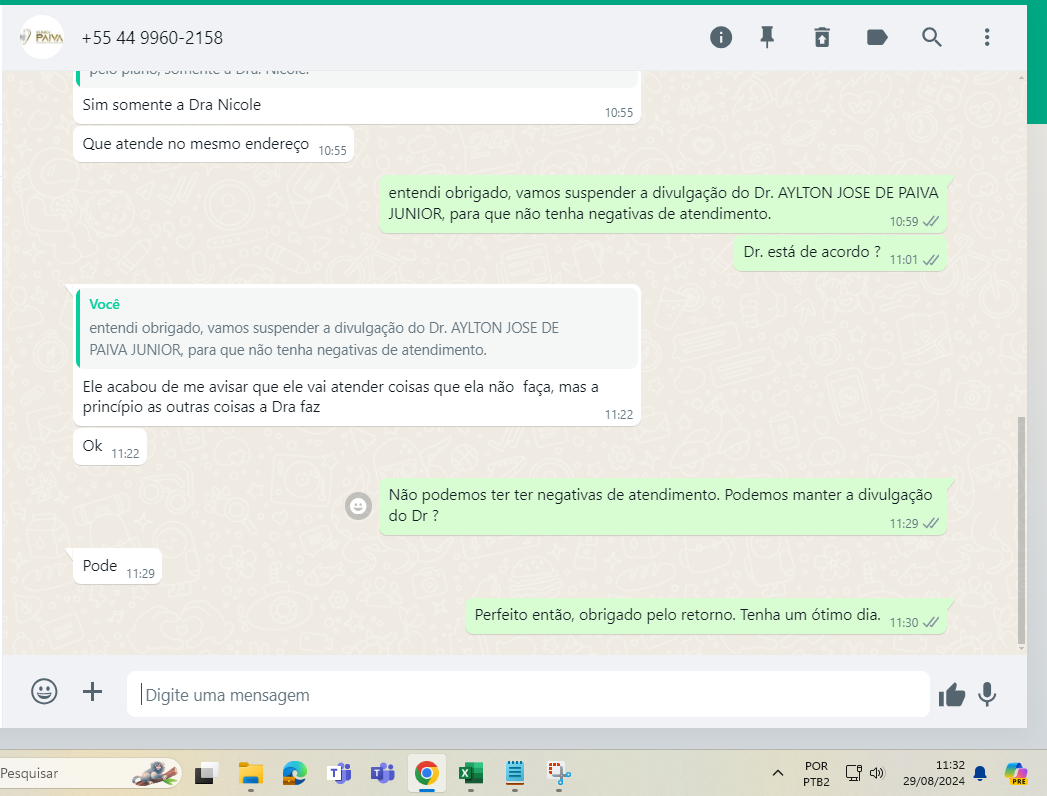
Task: Select message 'Dr. está de acordo ?'
Action: click(839, 253)
